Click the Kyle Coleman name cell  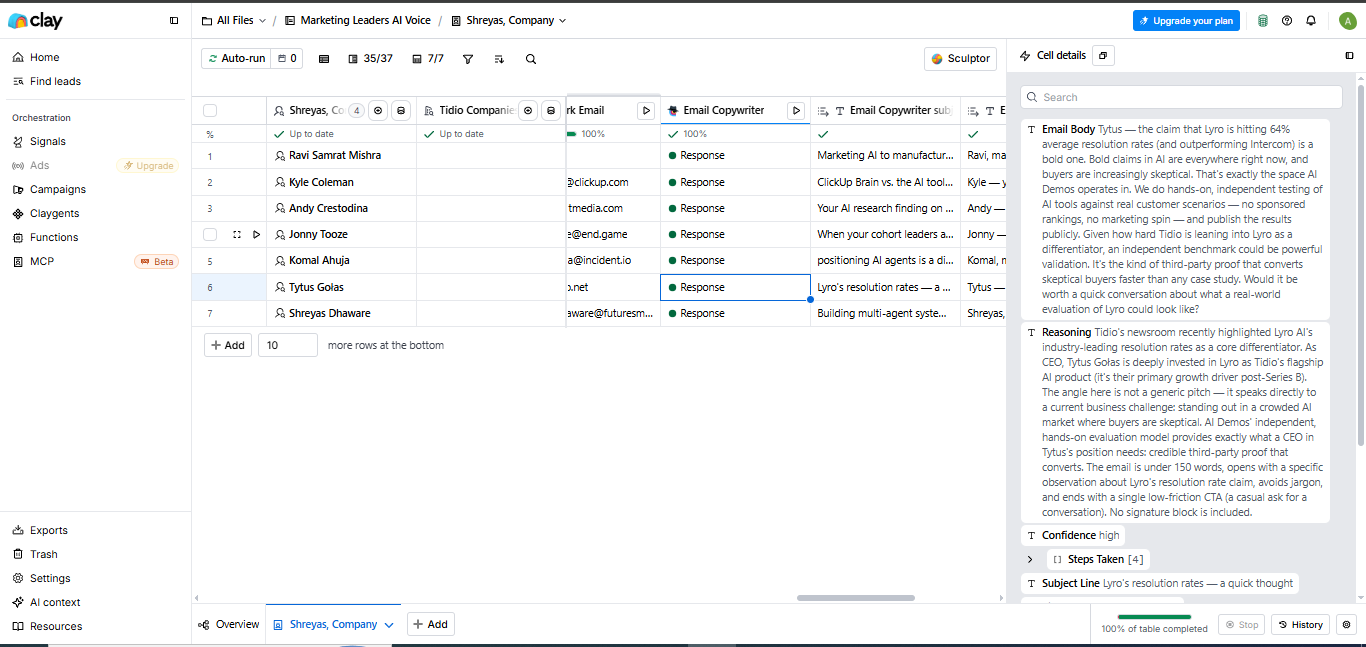tap(341, 182)
